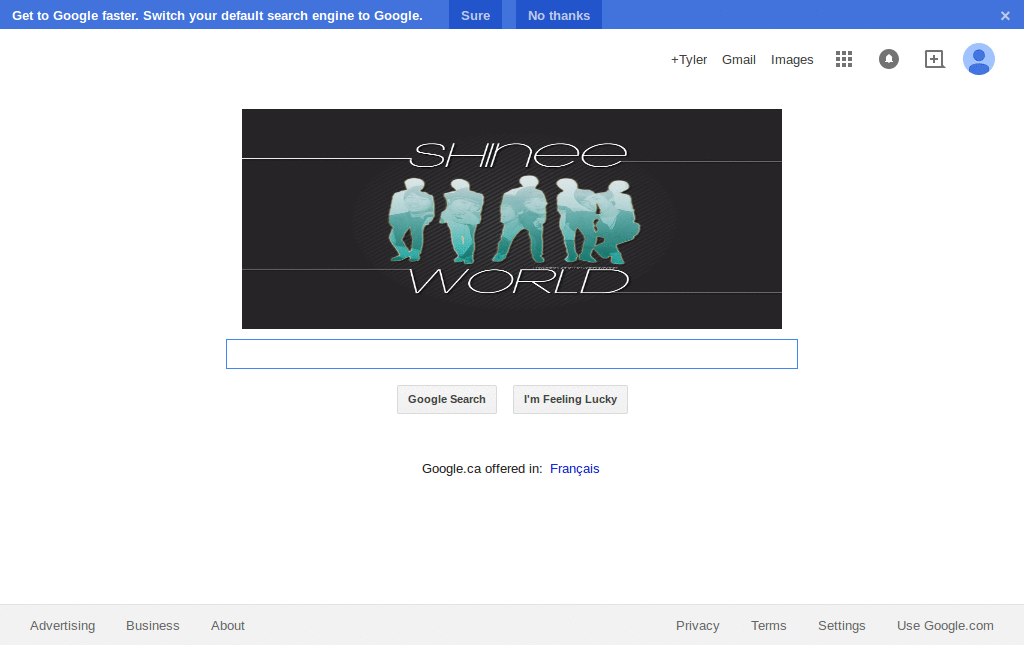
Task: Click the Share plus-box icon
Action: (x=935, y=59)
